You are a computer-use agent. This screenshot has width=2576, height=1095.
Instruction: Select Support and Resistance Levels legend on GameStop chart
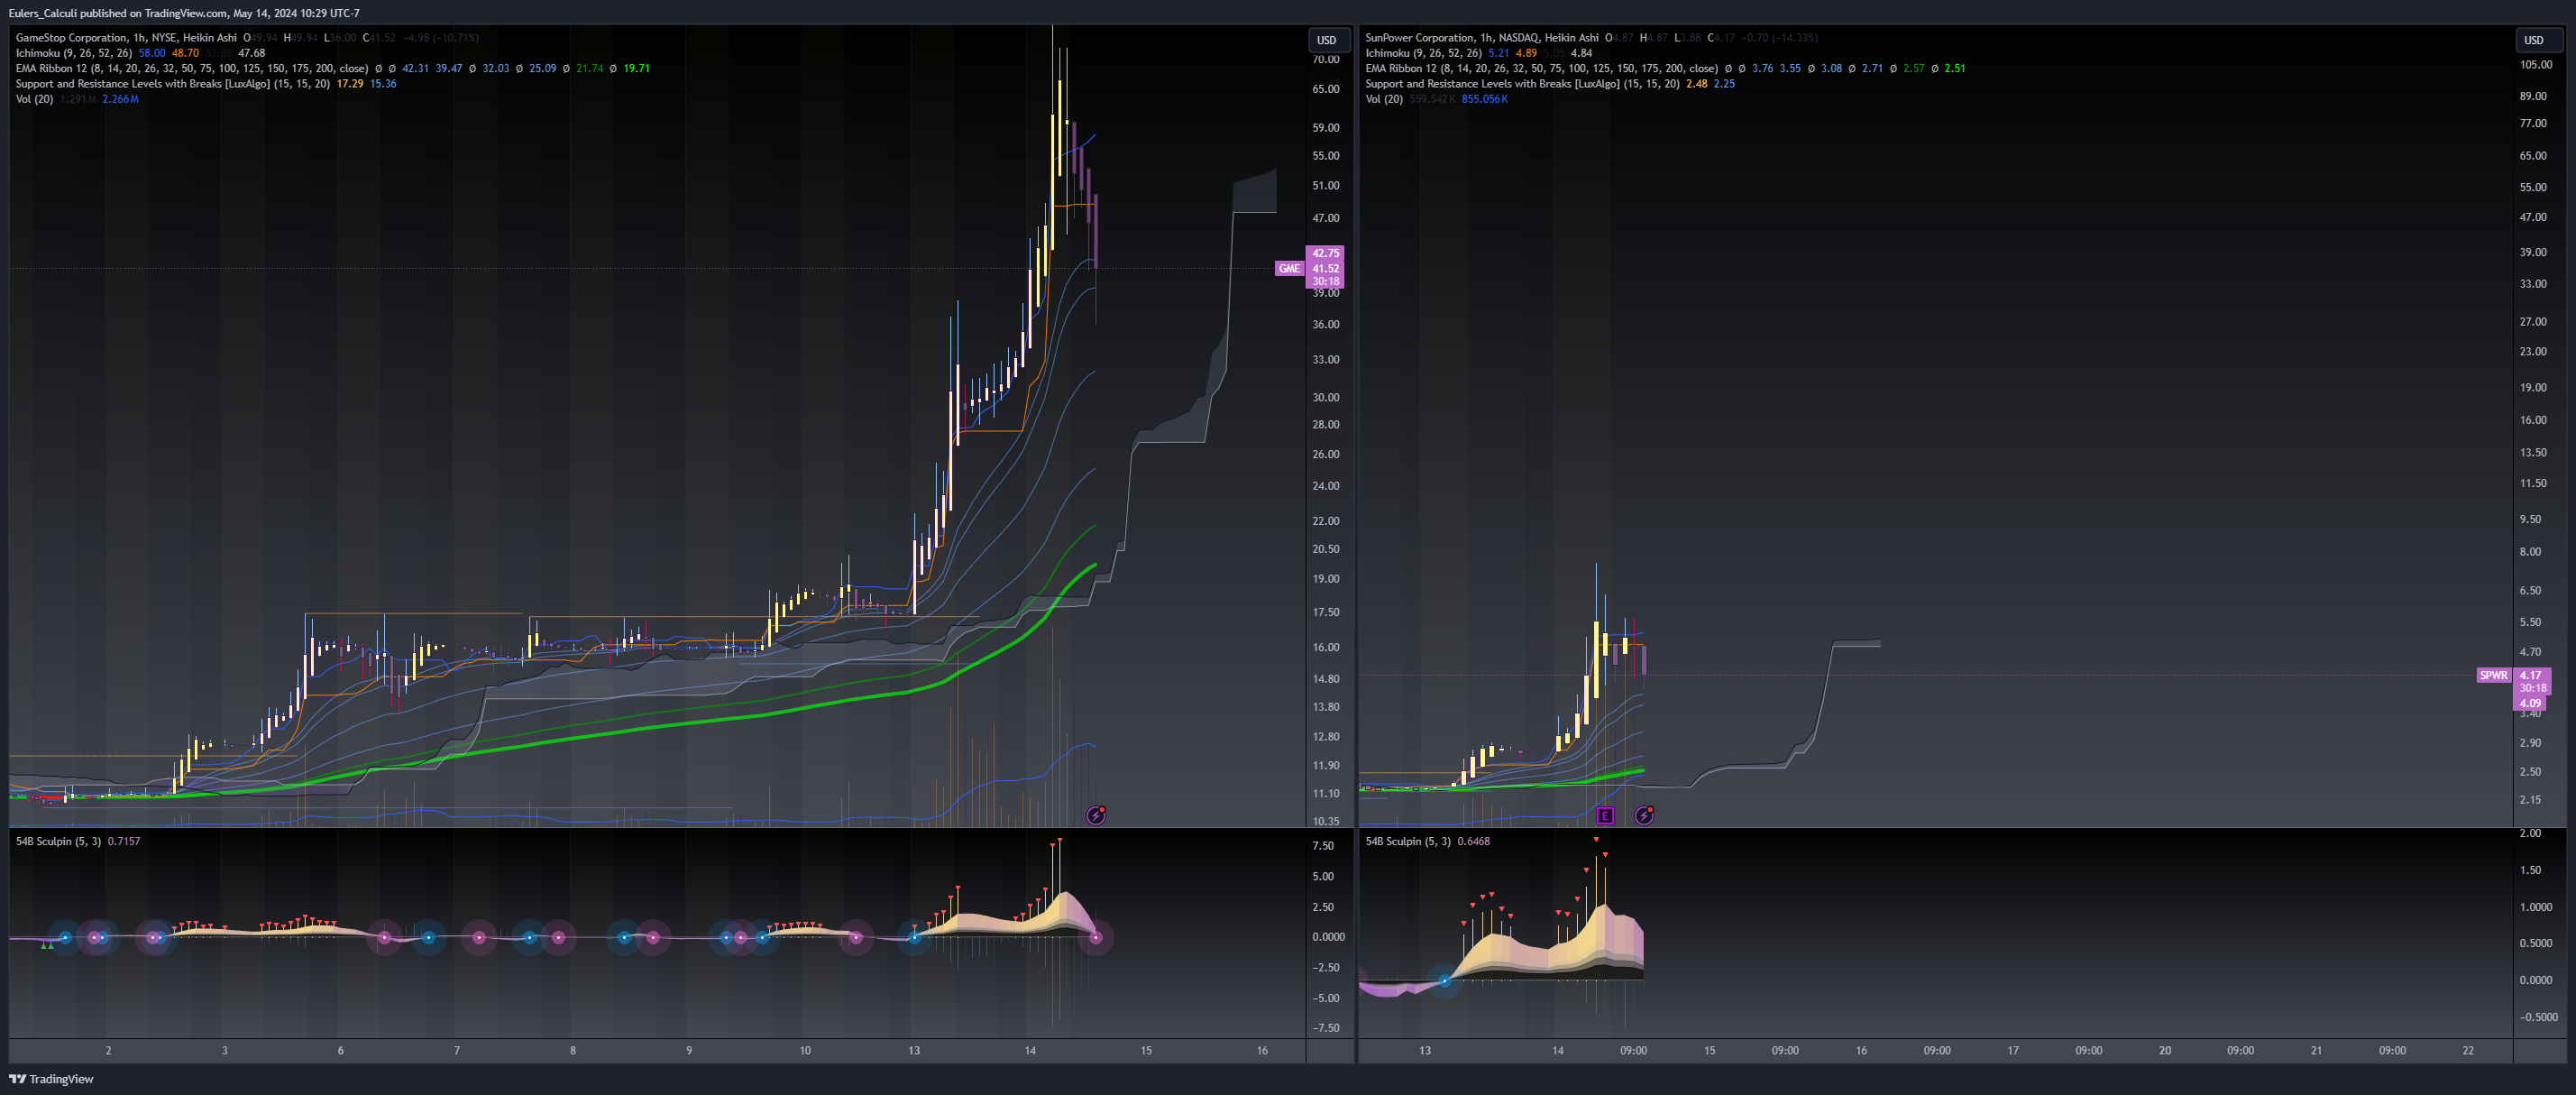tap(172, 84)
